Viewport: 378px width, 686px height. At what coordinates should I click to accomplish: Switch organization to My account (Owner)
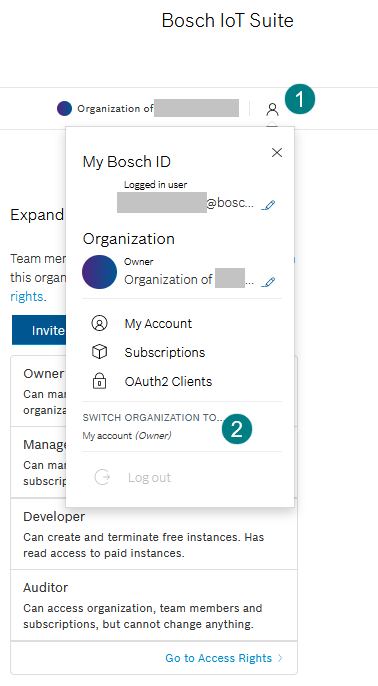tap(127, 436)
